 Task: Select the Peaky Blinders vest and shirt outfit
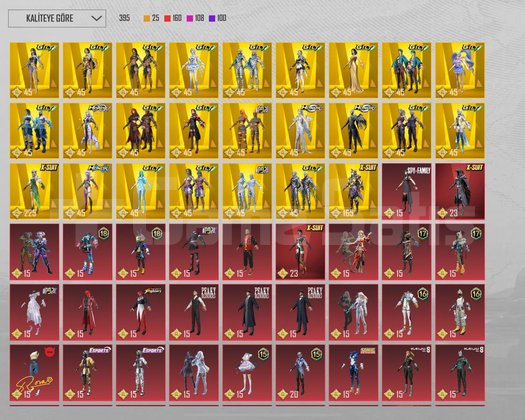[194, 312]
